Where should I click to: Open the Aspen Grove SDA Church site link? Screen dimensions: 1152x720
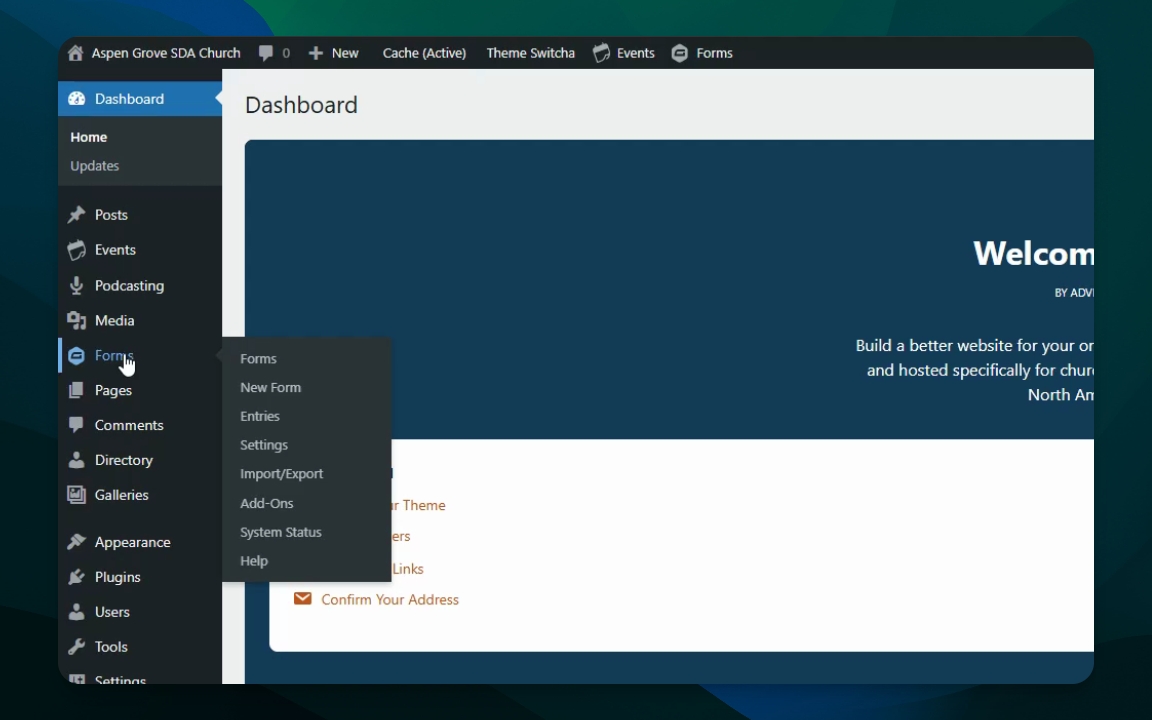(166, 53)
